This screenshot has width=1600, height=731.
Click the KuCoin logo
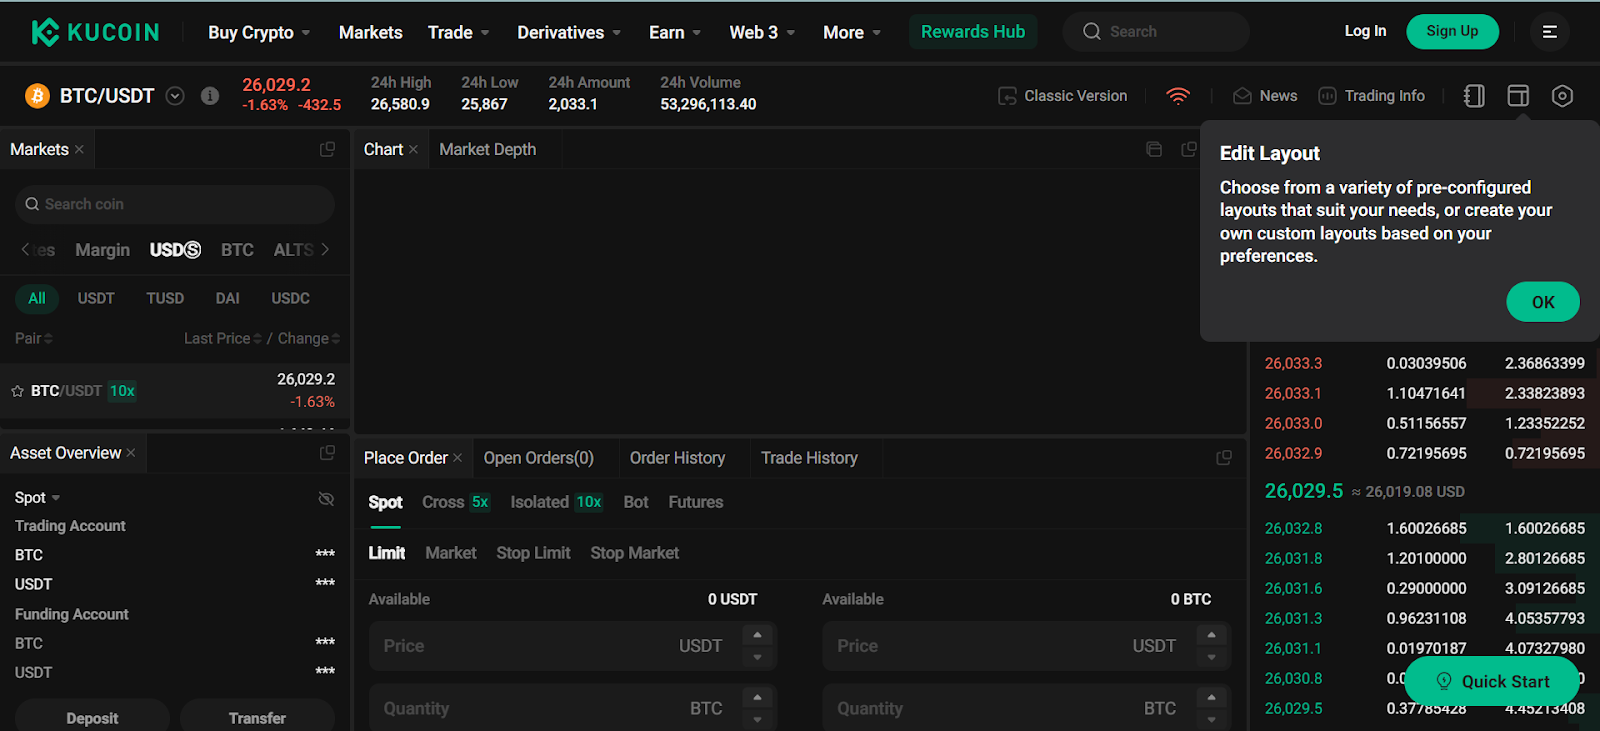point(95,32)
